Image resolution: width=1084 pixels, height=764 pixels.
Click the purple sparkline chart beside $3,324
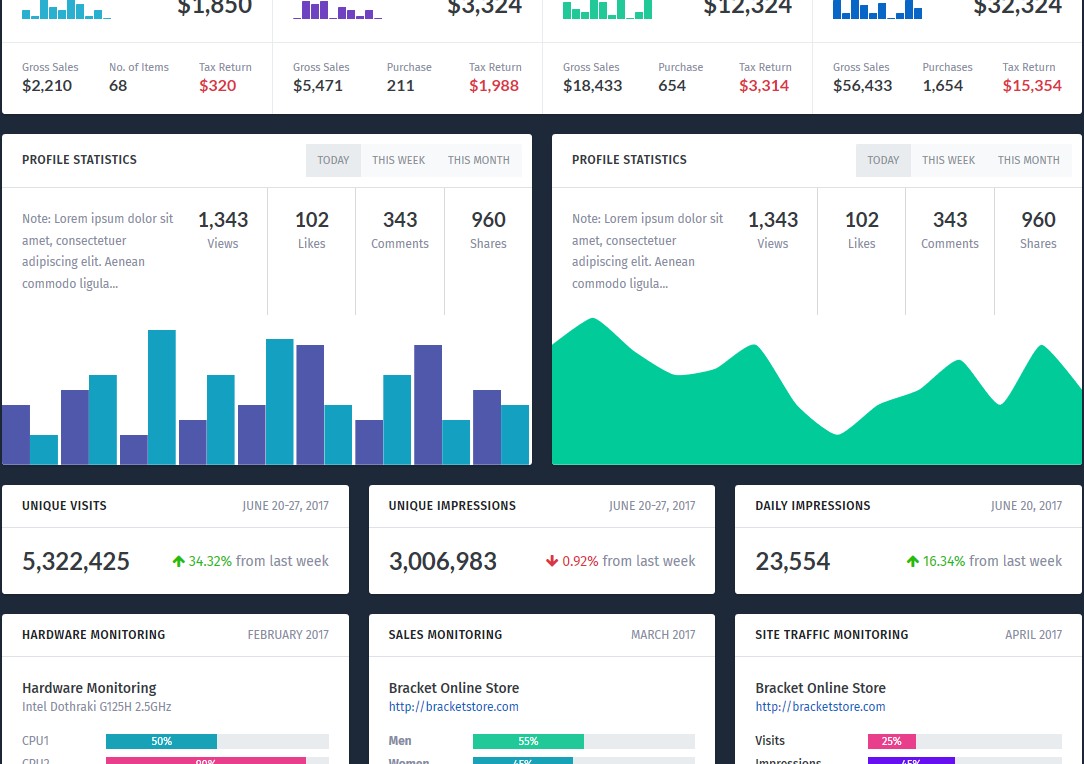click(336, 11)
